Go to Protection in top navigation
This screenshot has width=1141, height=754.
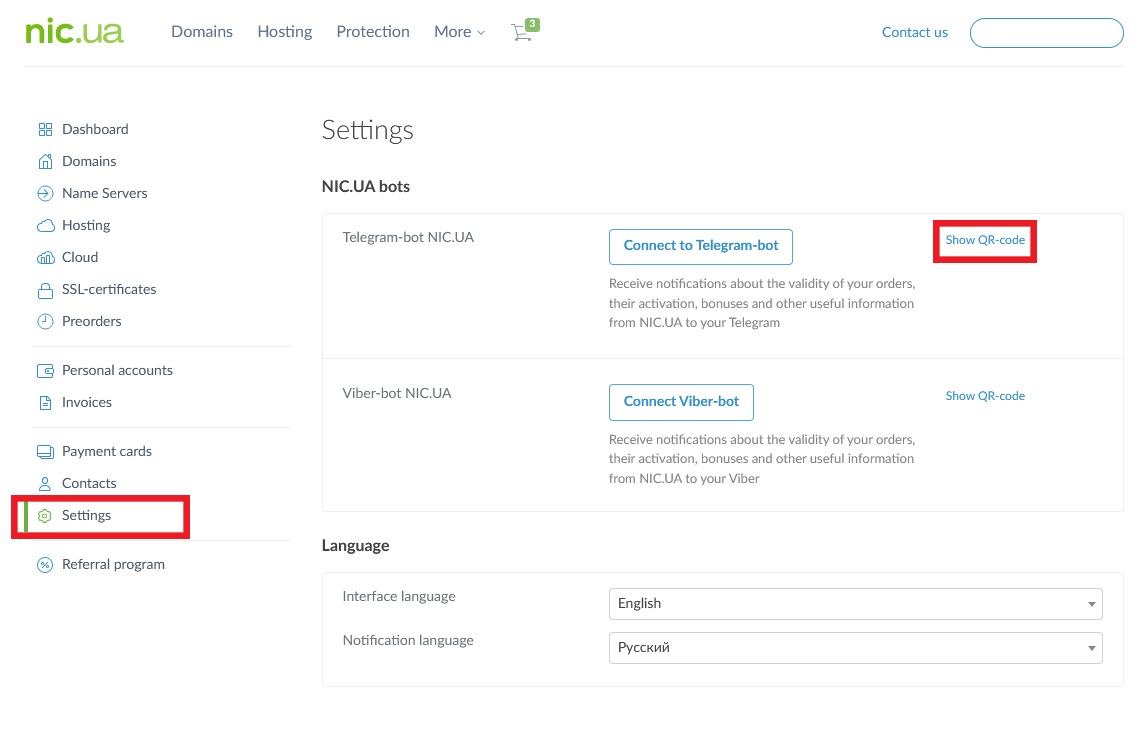tap(373, 32)
